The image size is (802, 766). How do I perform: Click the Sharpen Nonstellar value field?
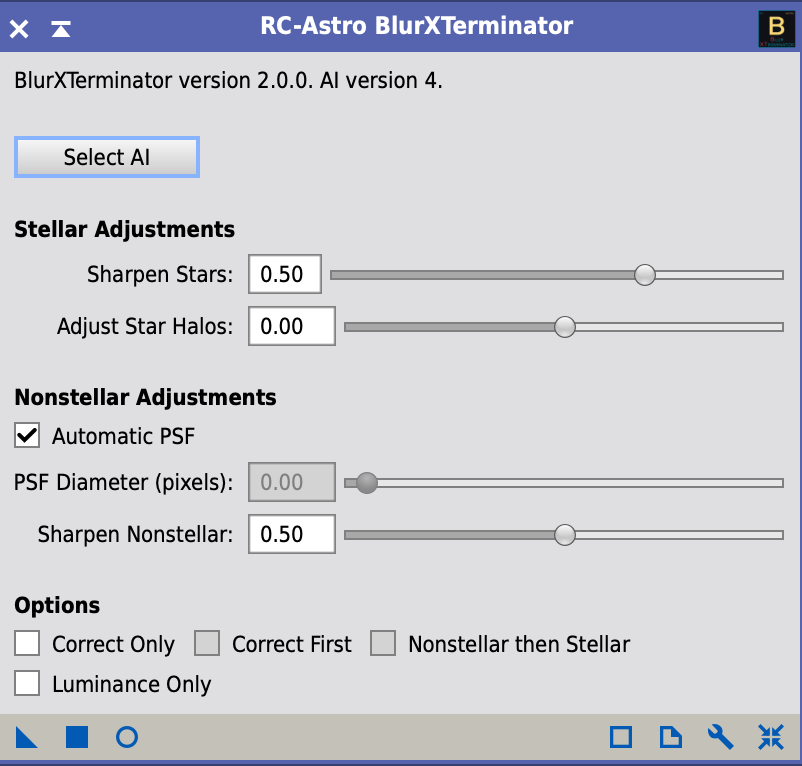point(292,534)
